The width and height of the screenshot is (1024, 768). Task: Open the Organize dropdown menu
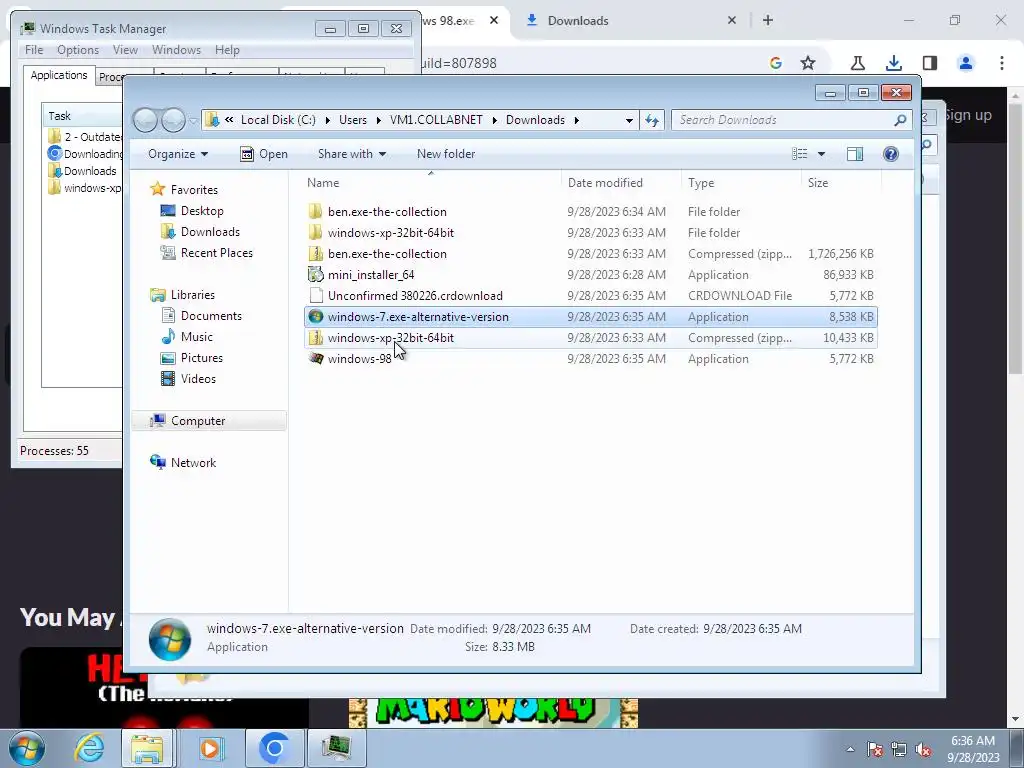point(178,154)
